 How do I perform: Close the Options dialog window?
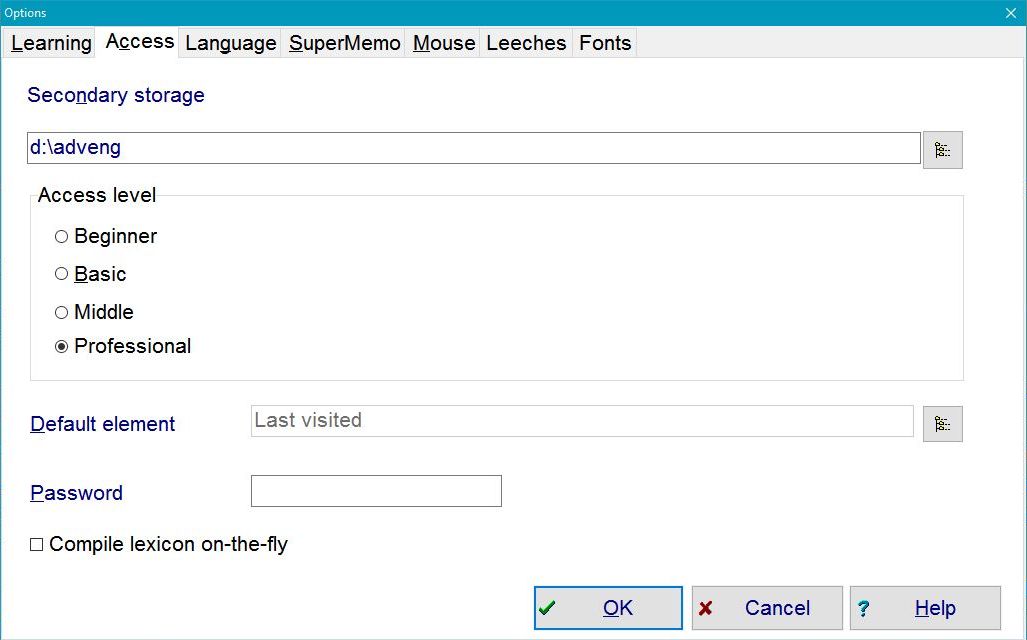click(1010, 12)
